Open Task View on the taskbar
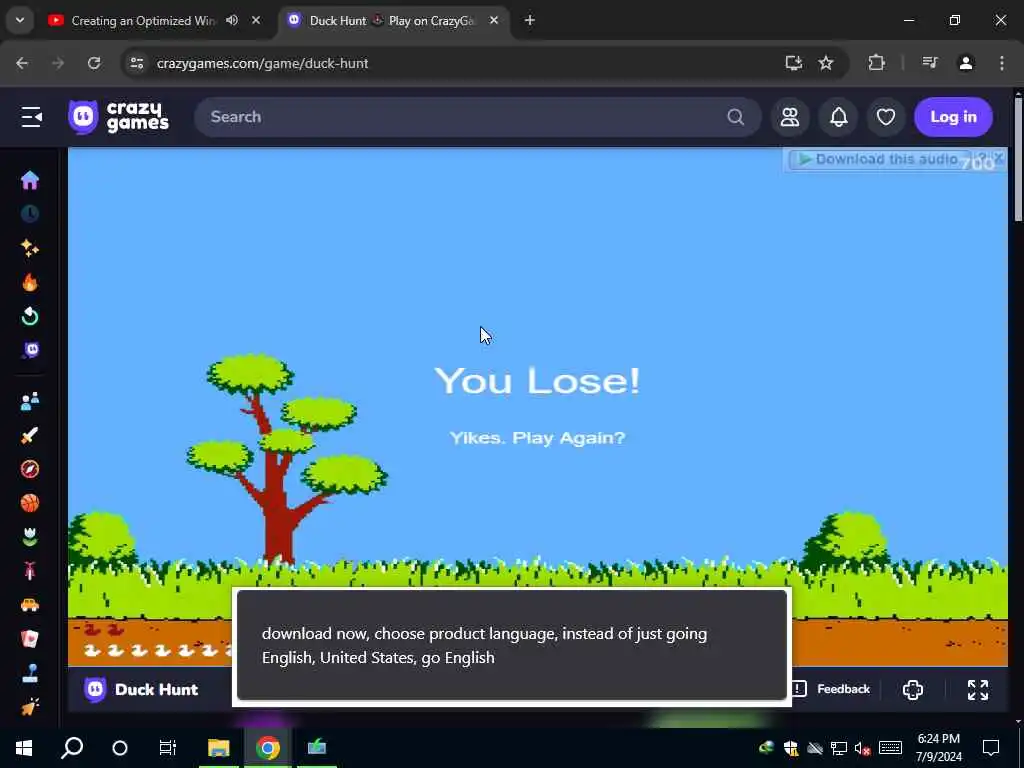Screen dimensions: 1024x768 [168, 748]
